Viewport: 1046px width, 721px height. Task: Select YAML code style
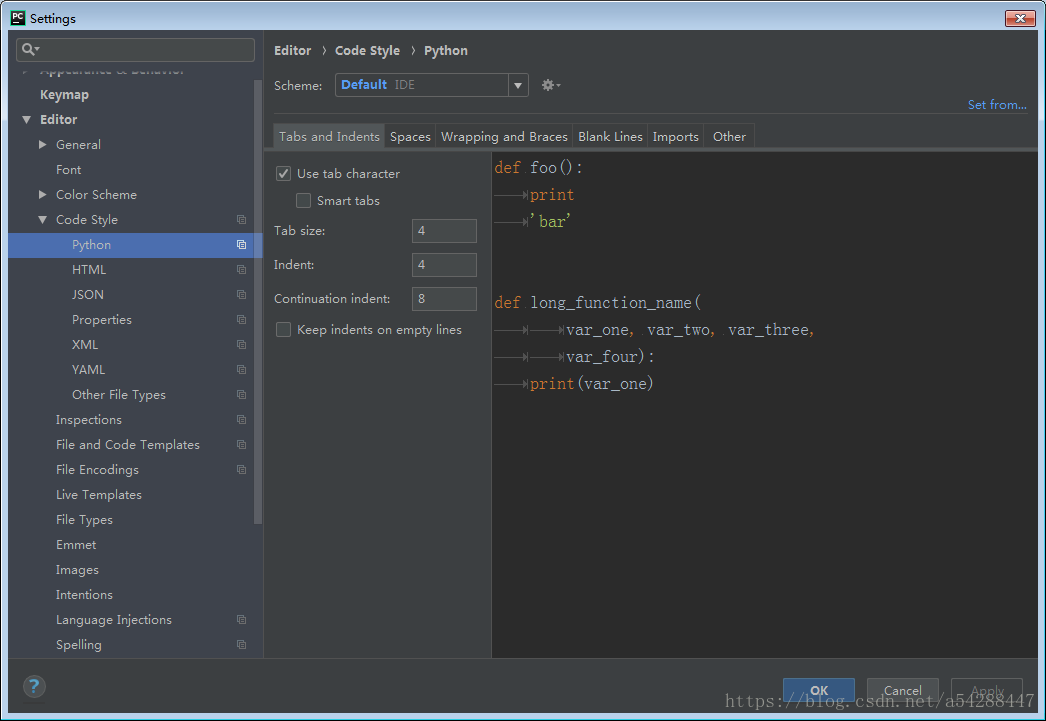89,370
